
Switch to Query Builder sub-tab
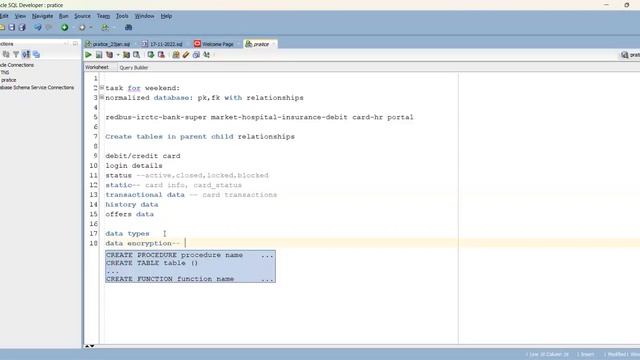(x=133, y=67)
